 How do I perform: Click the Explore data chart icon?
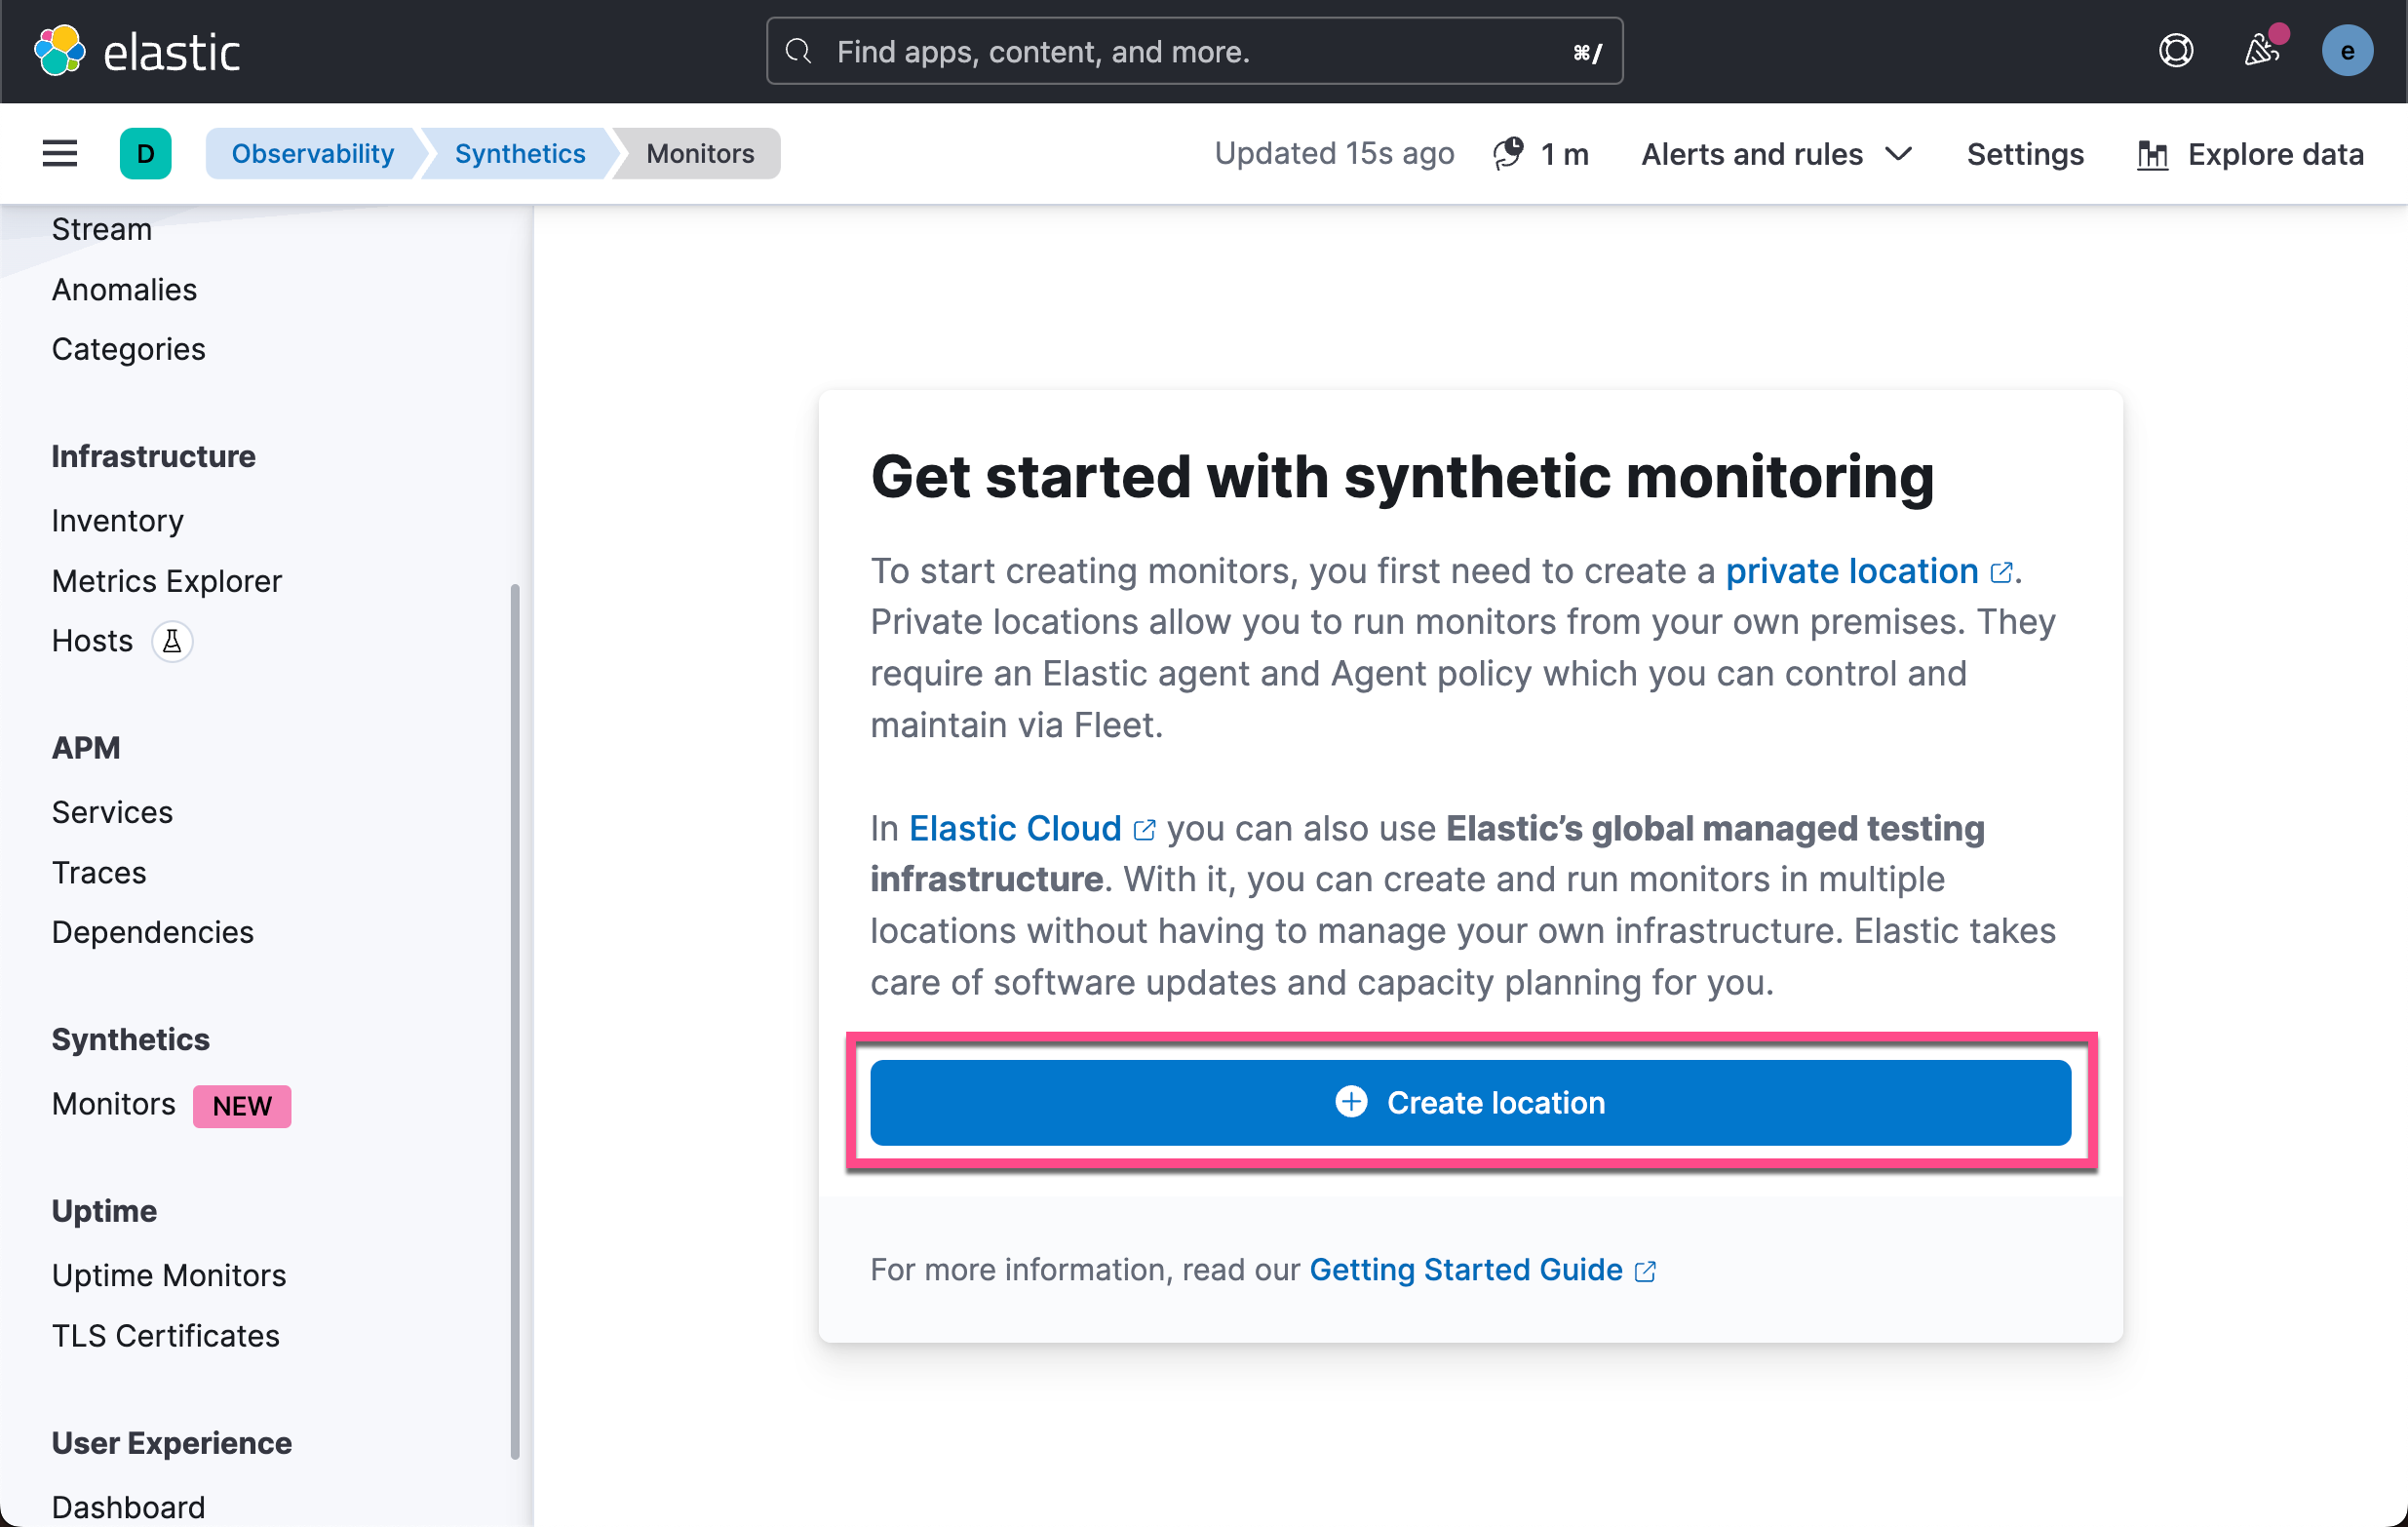(x=2153, y=153)
